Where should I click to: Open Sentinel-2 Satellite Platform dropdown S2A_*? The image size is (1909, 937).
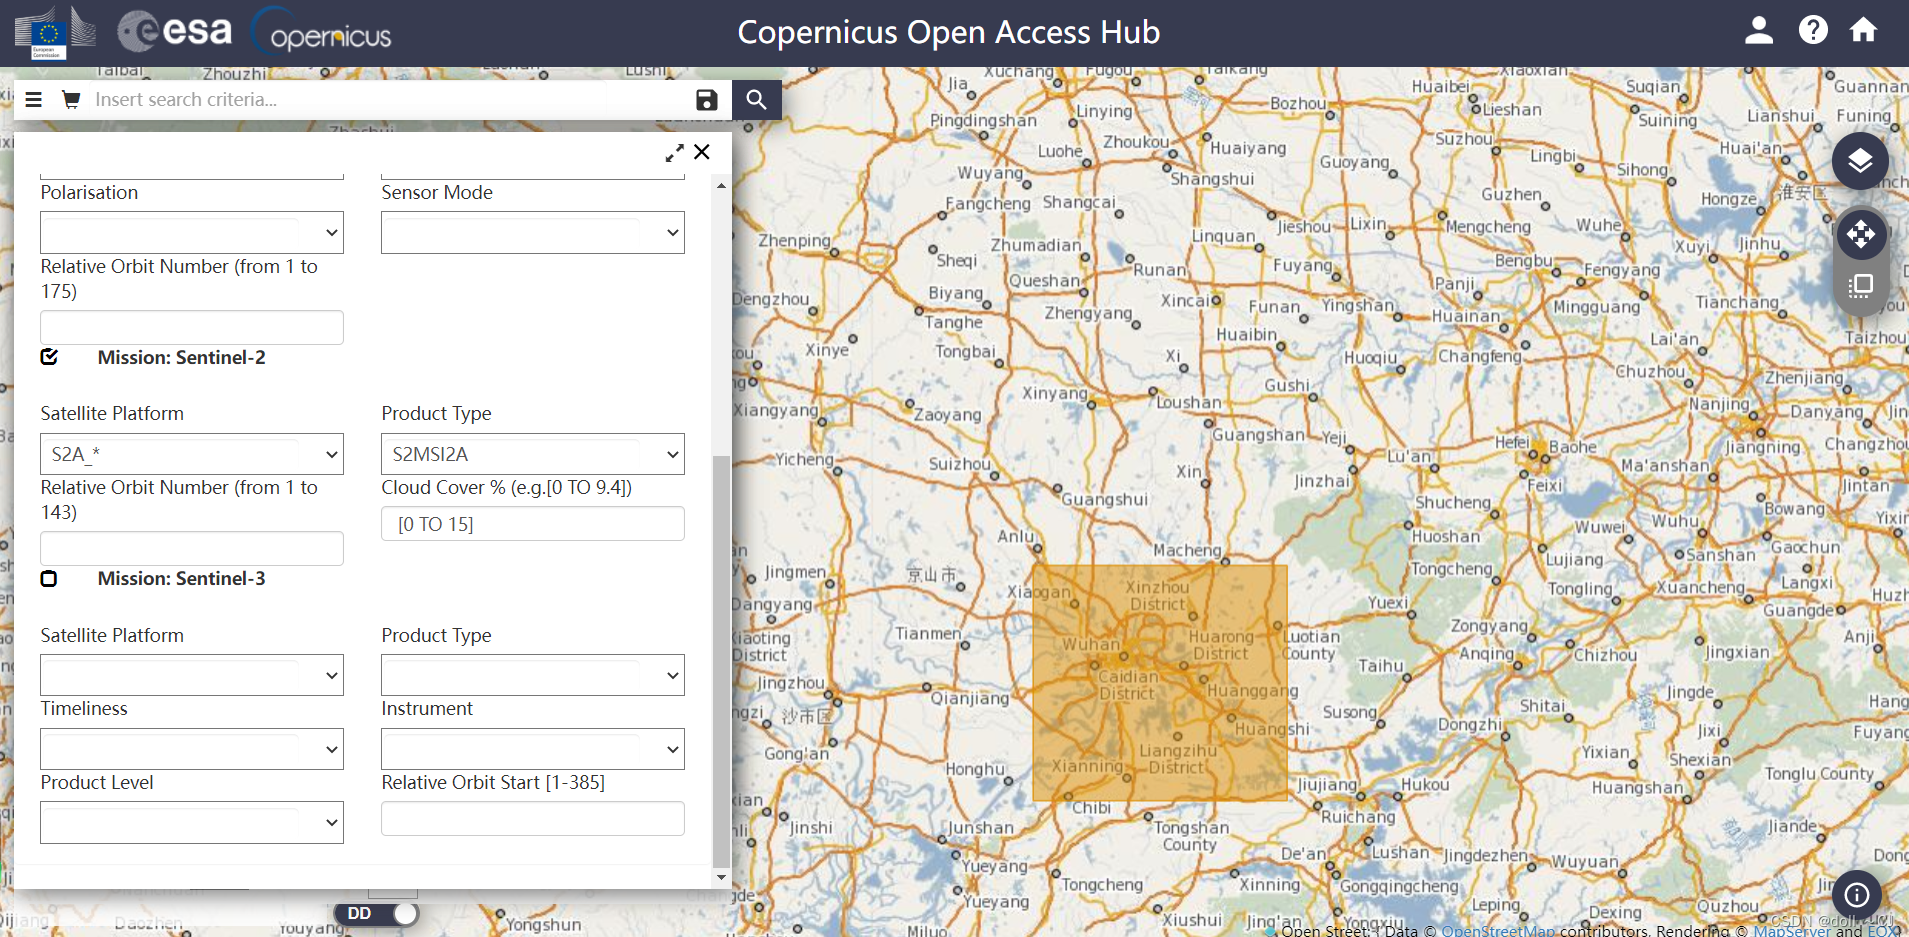[x=192, y=454]
